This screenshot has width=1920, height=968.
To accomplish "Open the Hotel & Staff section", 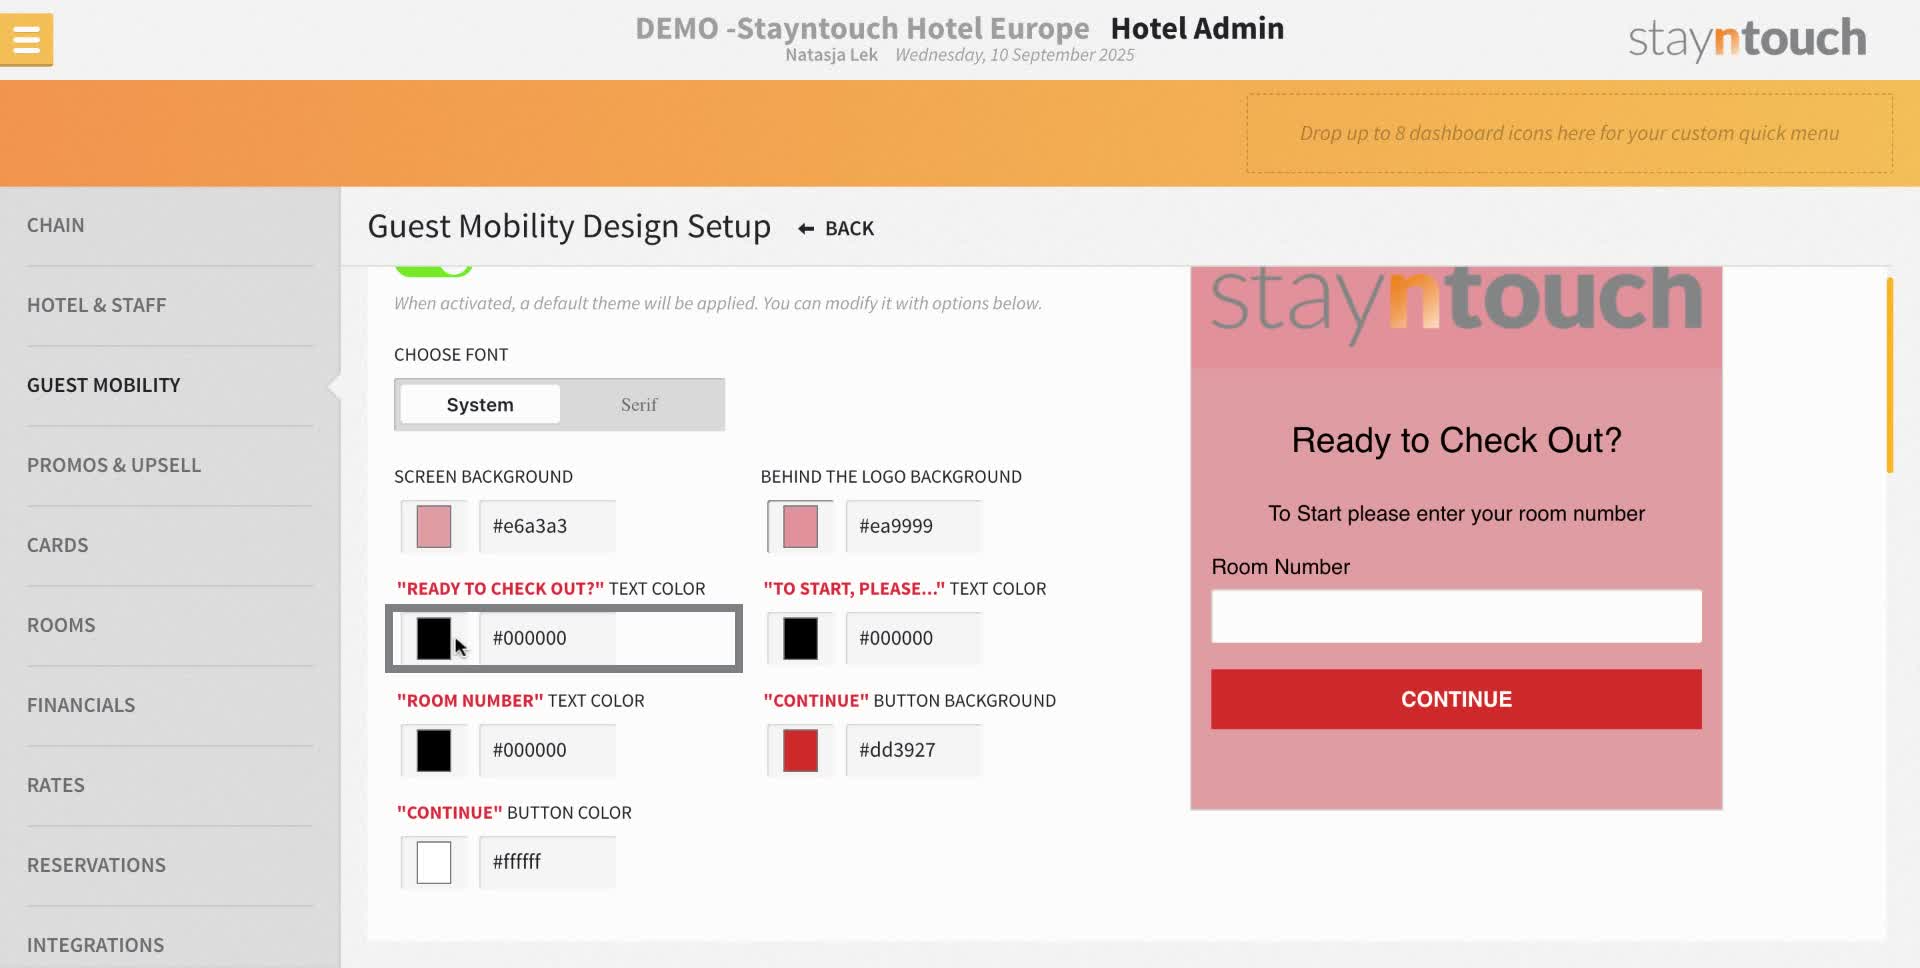I will tap(97, 305).
